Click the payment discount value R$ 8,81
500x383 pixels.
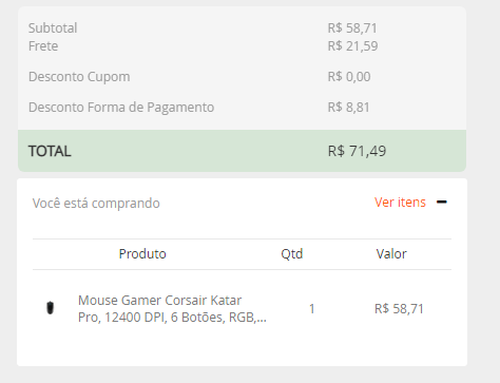coord(349,107)
